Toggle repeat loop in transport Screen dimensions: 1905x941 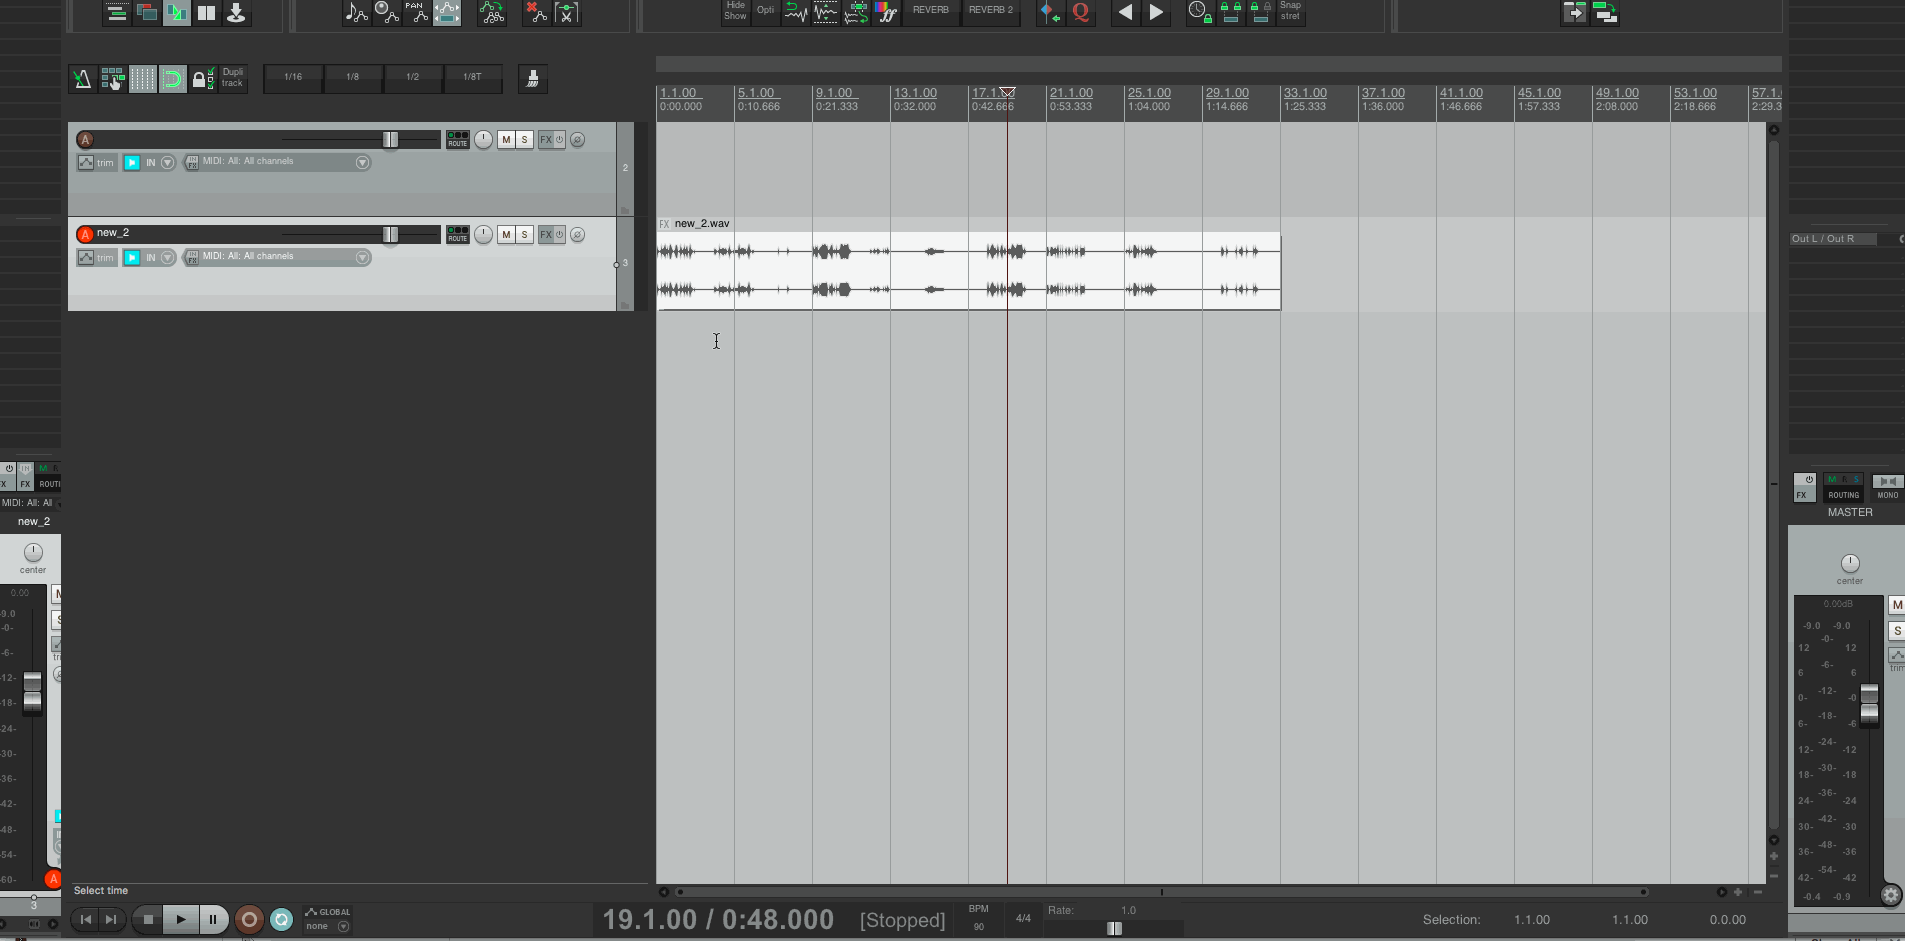282,920
